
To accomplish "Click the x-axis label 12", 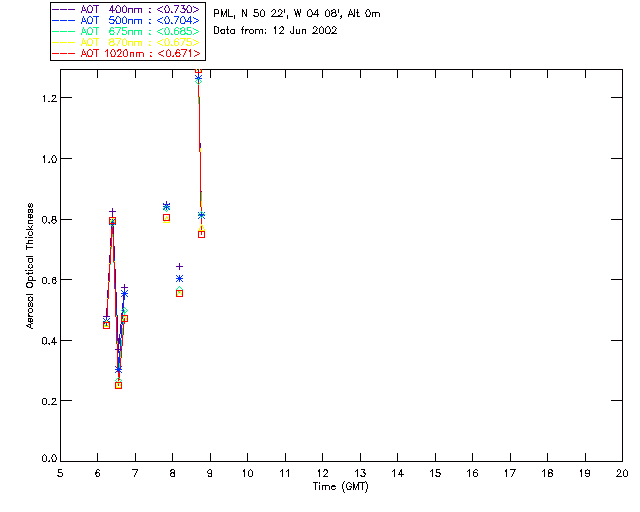I will point(322,473).
